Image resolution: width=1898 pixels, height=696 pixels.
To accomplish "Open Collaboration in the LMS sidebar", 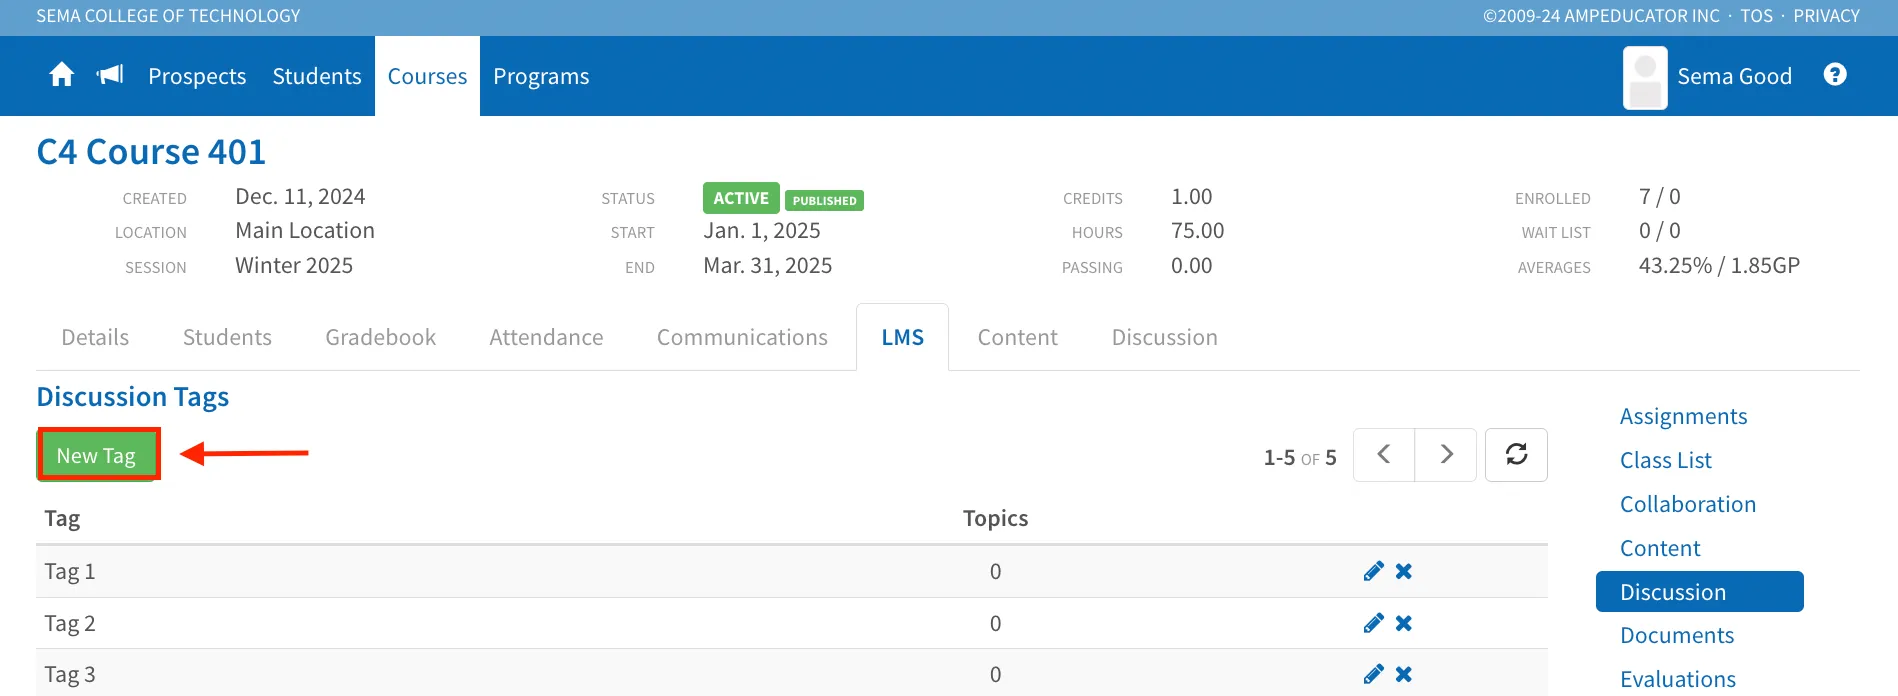I will pos(1688,504).
